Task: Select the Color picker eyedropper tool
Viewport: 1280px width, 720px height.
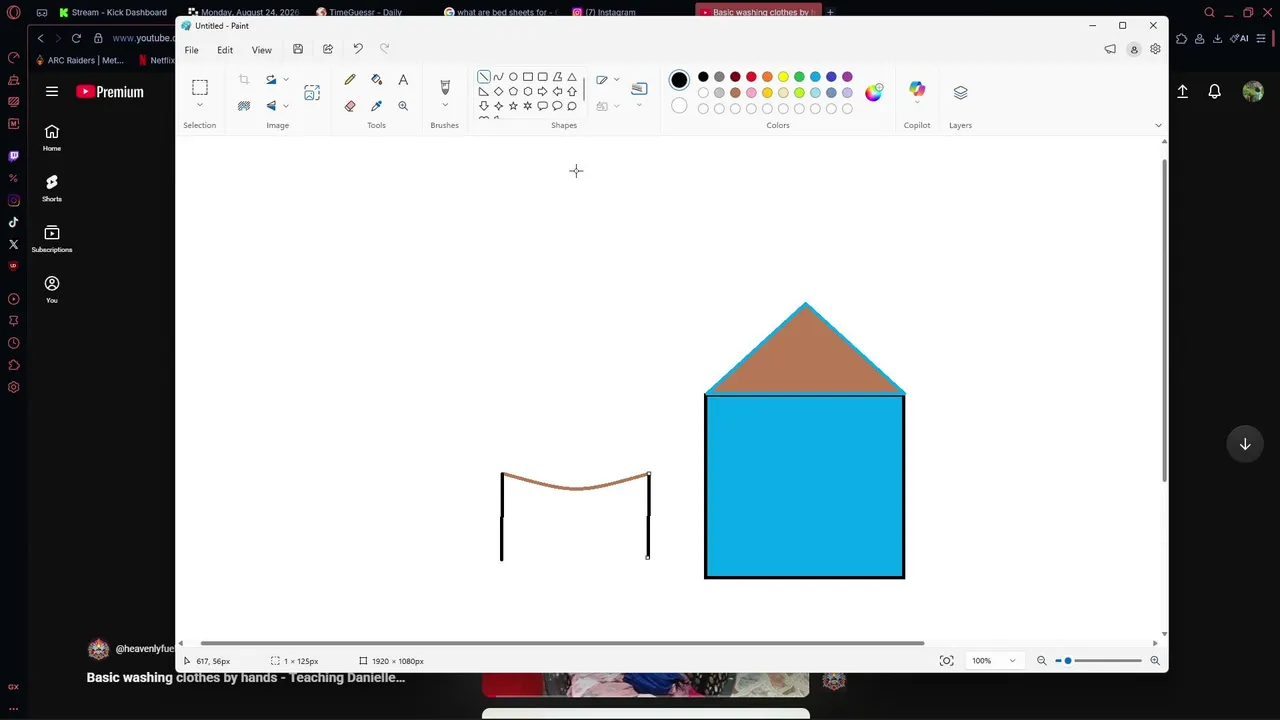Action: click(x=377, y=106)
